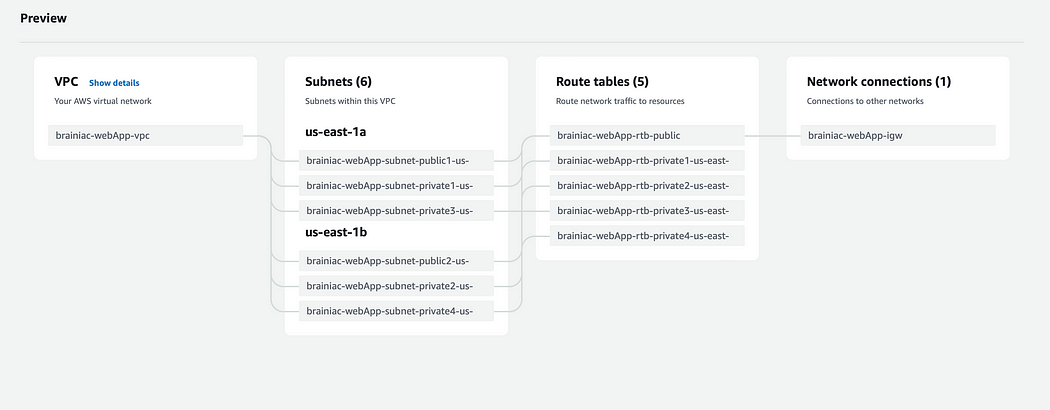Select subnet brainiac-webApp-subnet-private4
Image resolution: width=1050 pixels, height=410 pixels.
pyautogui.click(x=396, y=311)
